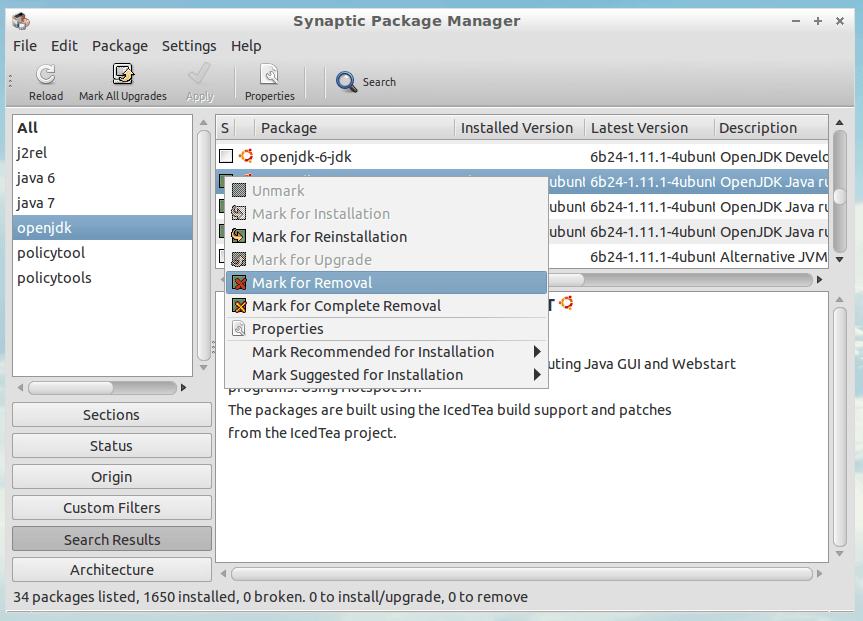Sort by the Latest Version column header
Image resolution: width=863 pixels, height=621 pixels.
649,128
